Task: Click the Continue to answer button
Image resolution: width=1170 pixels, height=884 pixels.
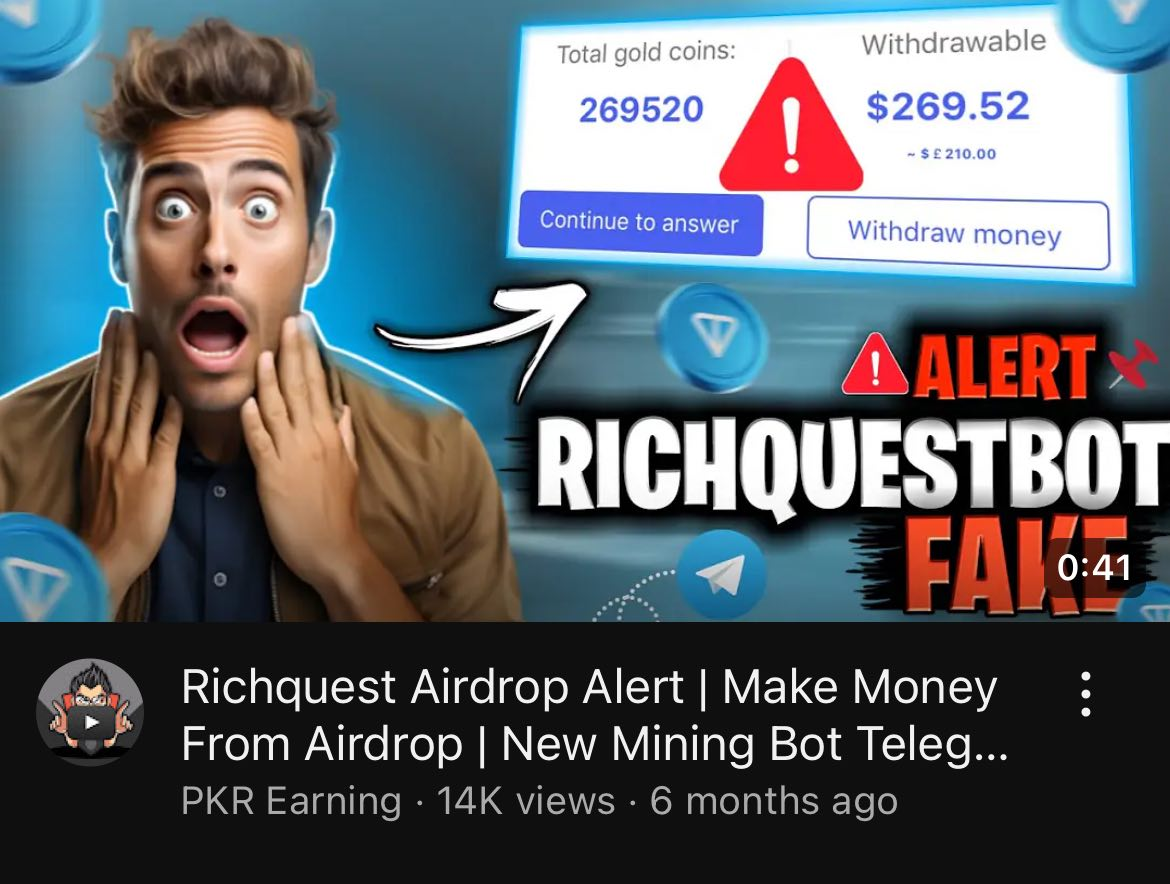Action: [640, 222]
